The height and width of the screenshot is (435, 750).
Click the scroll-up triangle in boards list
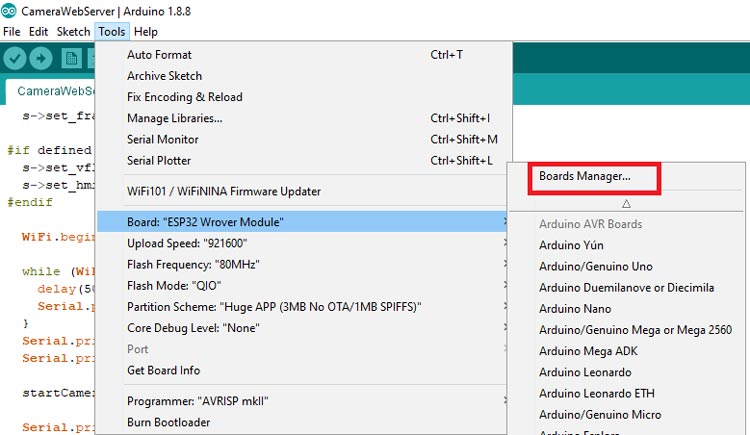(626, 204)
